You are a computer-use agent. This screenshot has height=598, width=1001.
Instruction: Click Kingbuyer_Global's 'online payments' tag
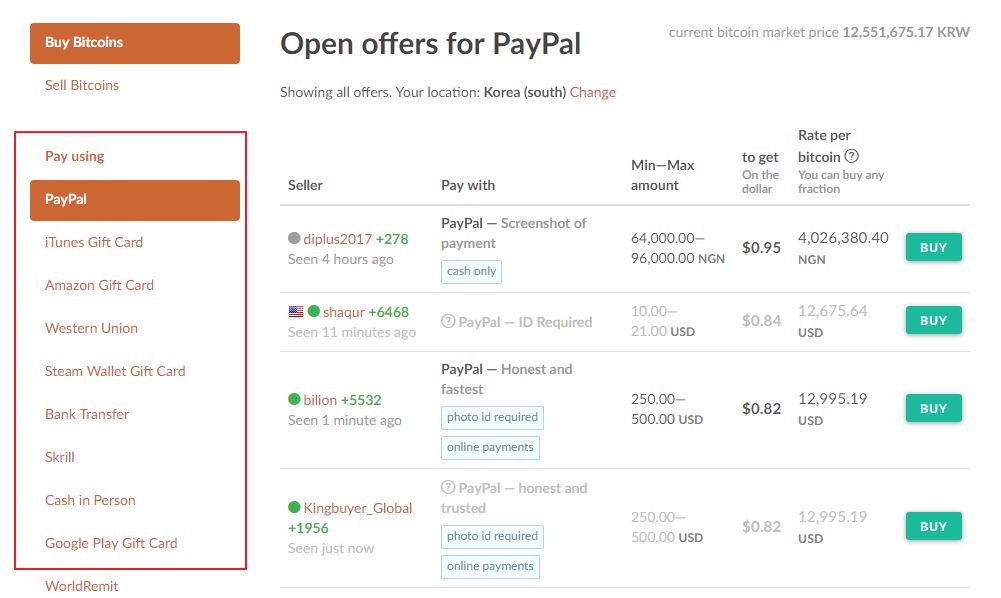pyautogui.click(x=490, y=566)
